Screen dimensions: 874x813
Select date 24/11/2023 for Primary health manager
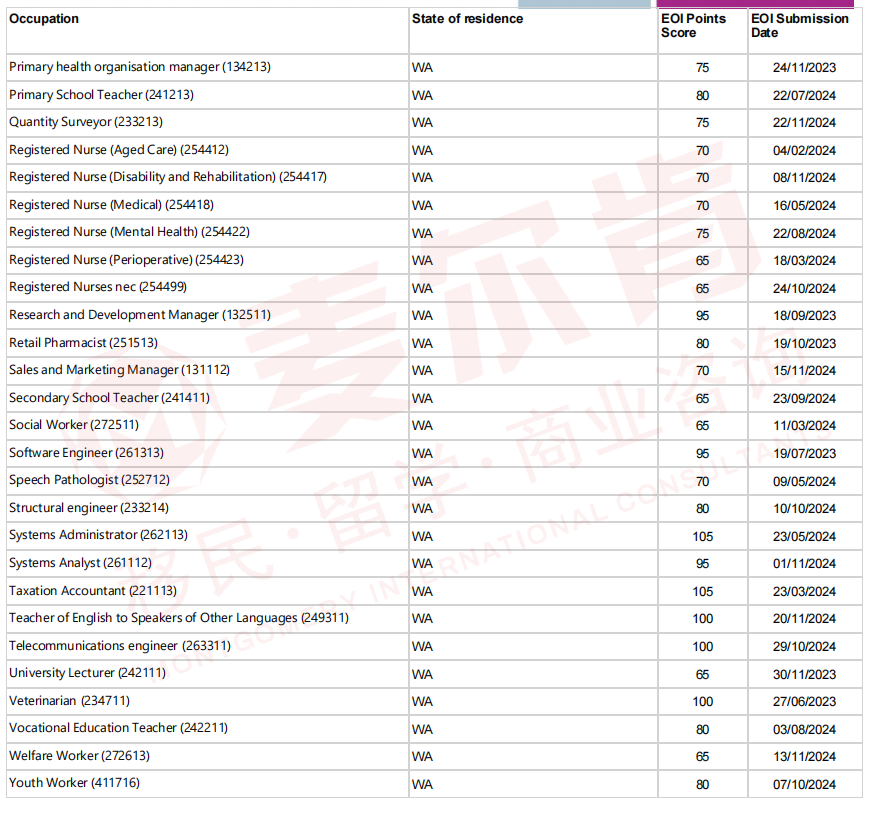click(x=804, y=68)
